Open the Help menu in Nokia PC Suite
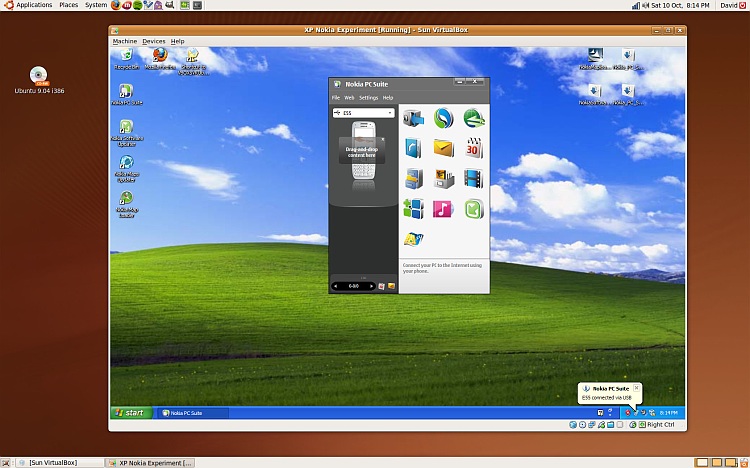Viewport: 750px width, 468px height. tap(387, 98)
